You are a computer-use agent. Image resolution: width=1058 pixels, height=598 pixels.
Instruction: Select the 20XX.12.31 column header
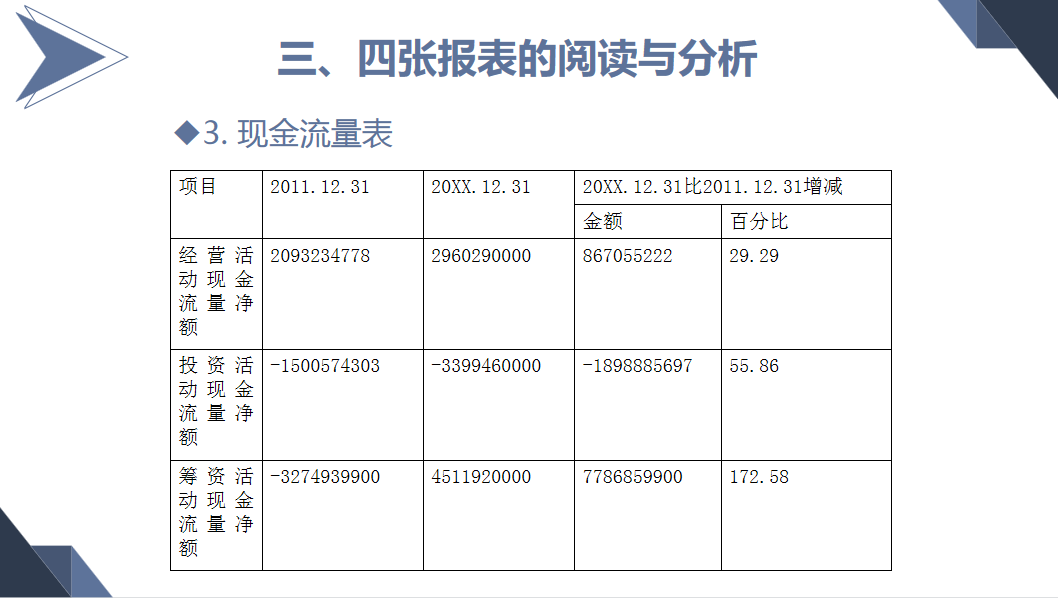(479, 185)
